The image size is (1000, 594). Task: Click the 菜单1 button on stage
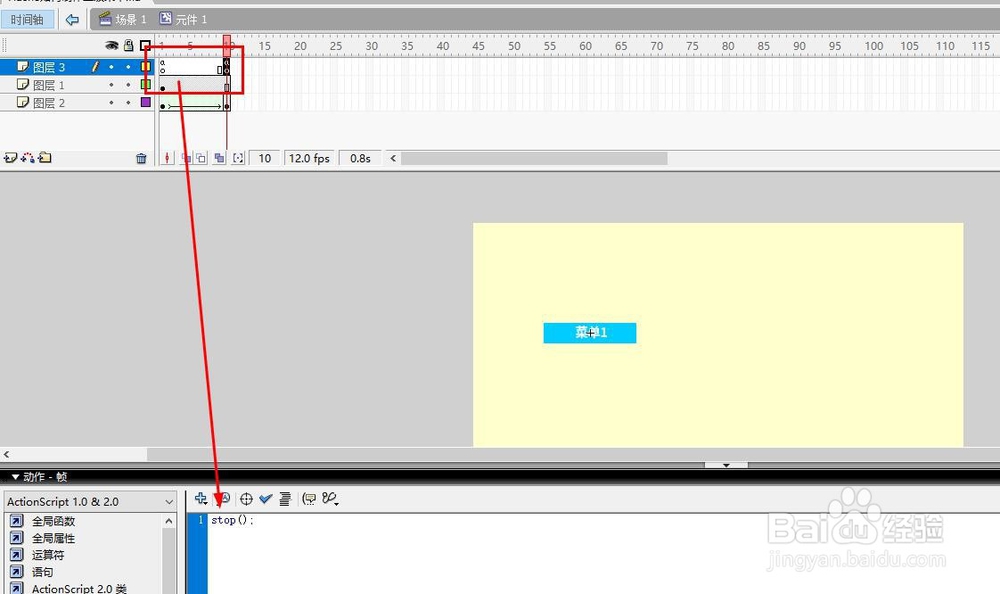(590, 332)
